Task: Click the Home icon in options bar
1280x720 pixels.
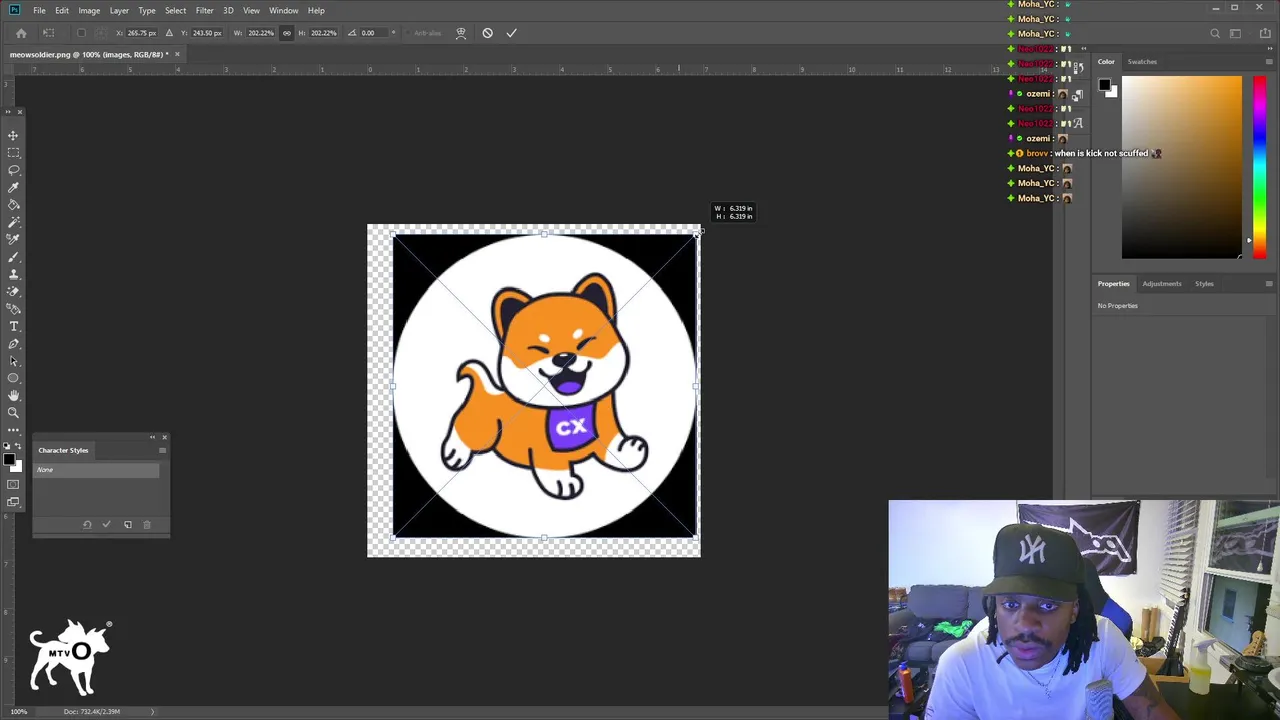Action: pyautogui.click(x=21, y=33)
